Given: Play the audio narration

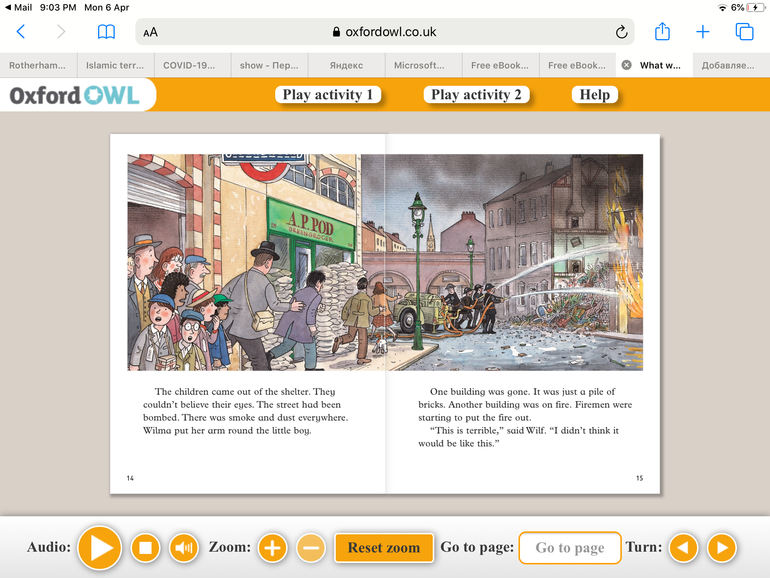Looking at the screenshot, I should [x=99, y=547].
